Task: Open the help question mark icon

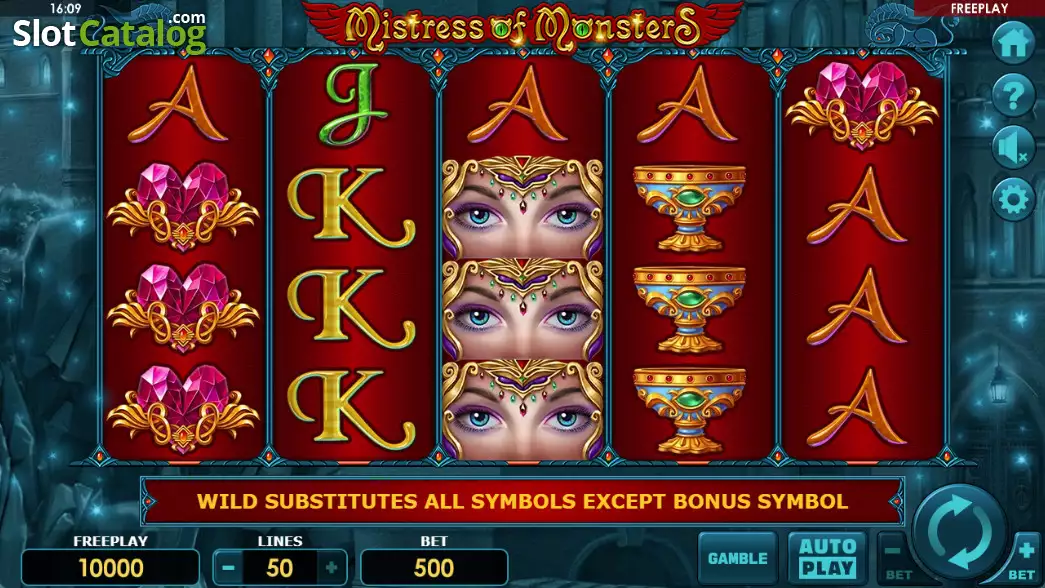Action: point(1013,96)
